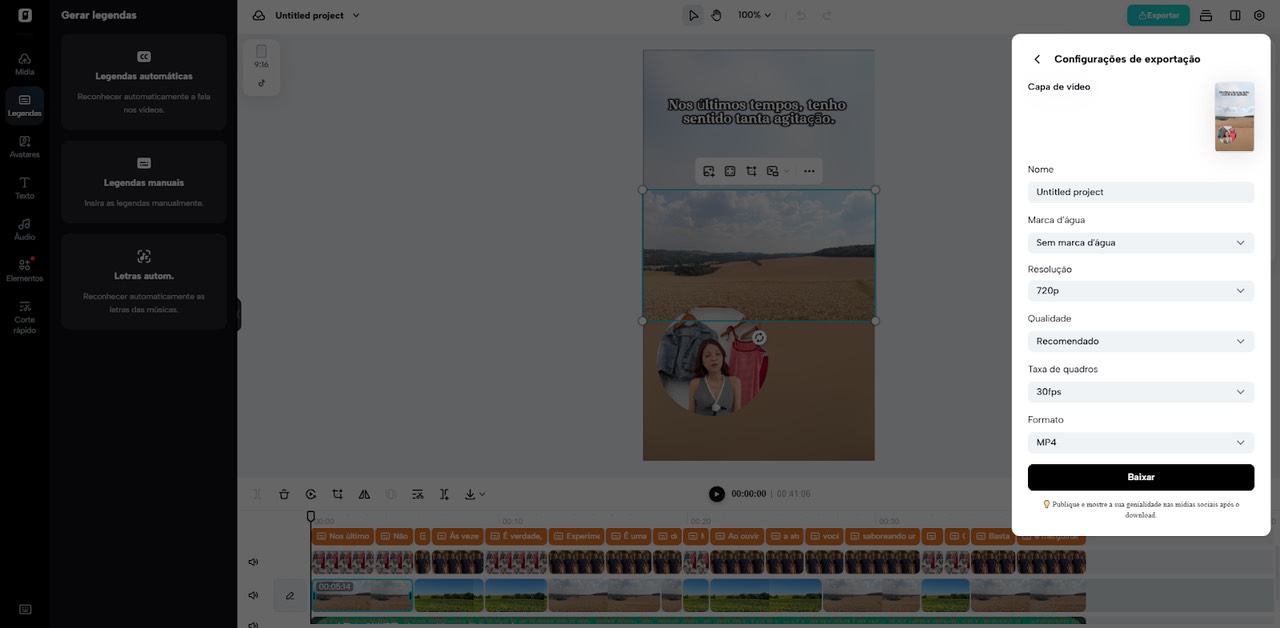Click the Nome field with Untitled project
This screenshot has width=1280, height=628.
1140,192
